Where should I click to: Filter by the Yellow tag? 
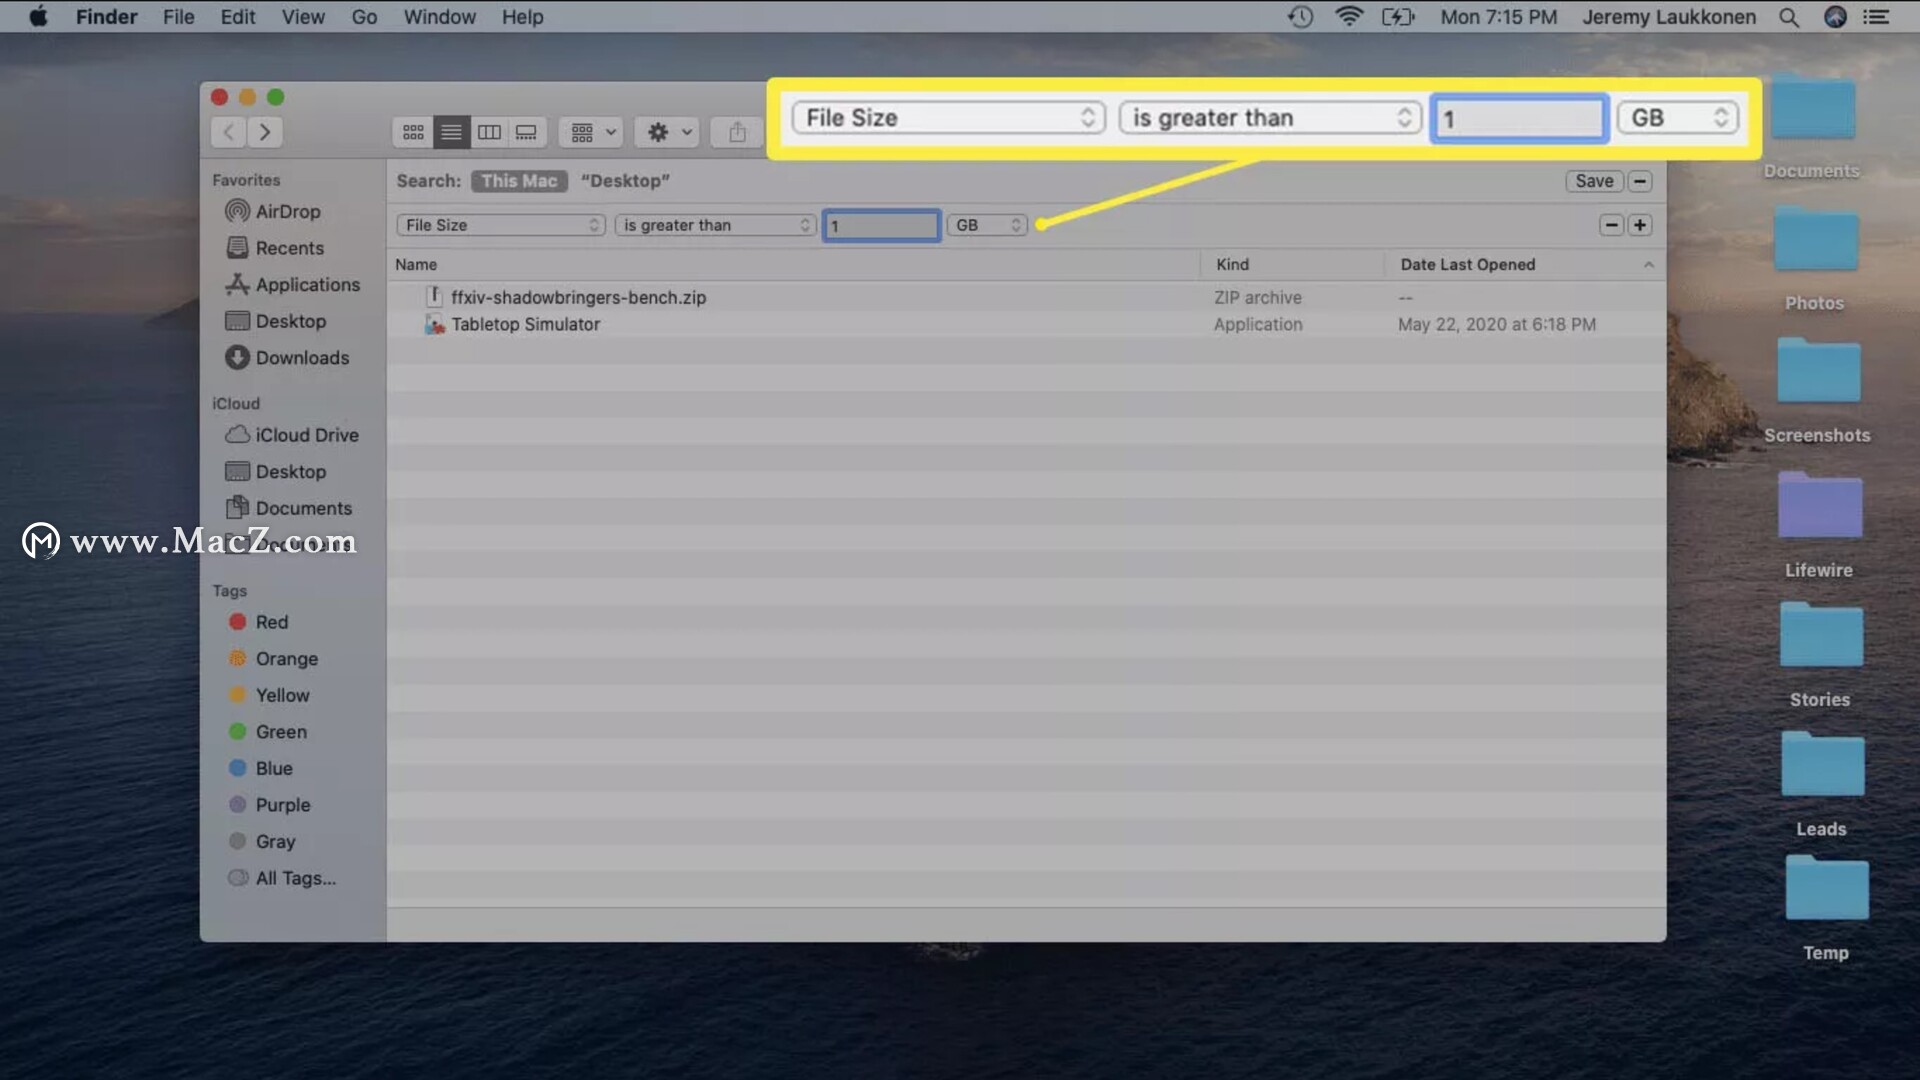pyautogui.click(x=269, y=695)
